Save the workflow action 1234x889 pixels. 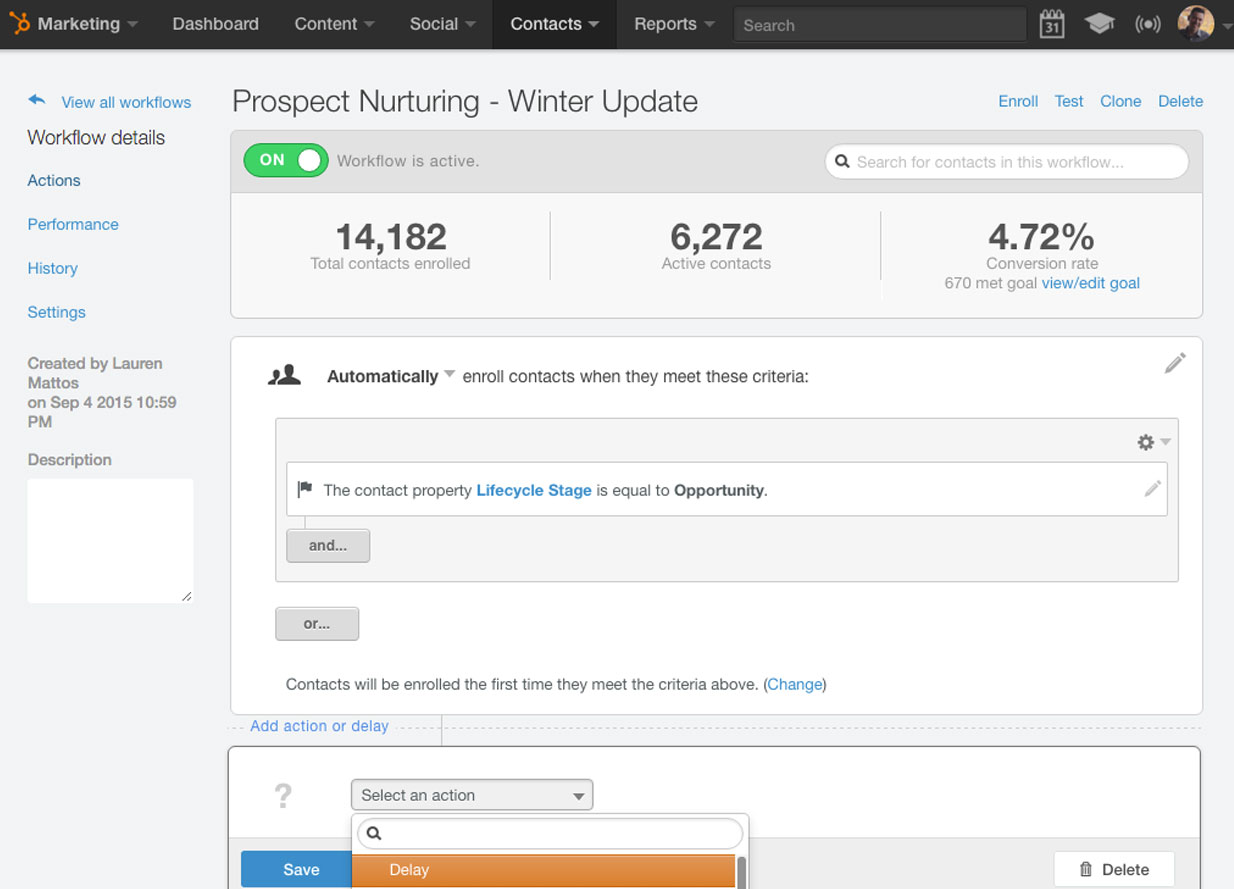[x=295, y=870]
